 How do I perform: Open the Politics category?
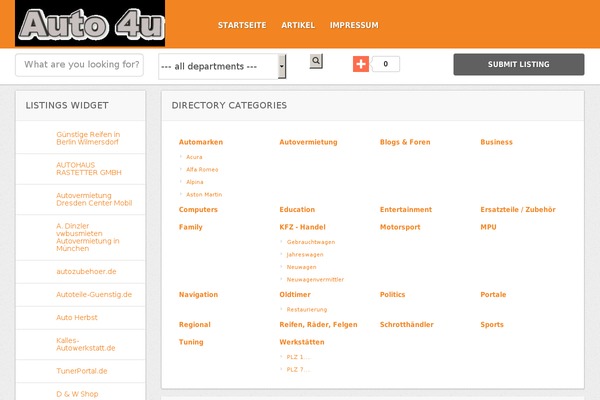pos(392,294)
